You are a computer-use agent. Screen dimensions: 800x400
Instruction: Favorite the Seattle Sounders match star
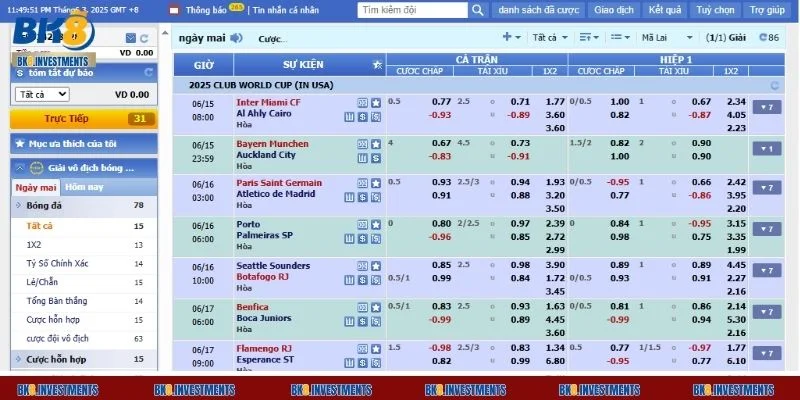[x=376, y=266]
